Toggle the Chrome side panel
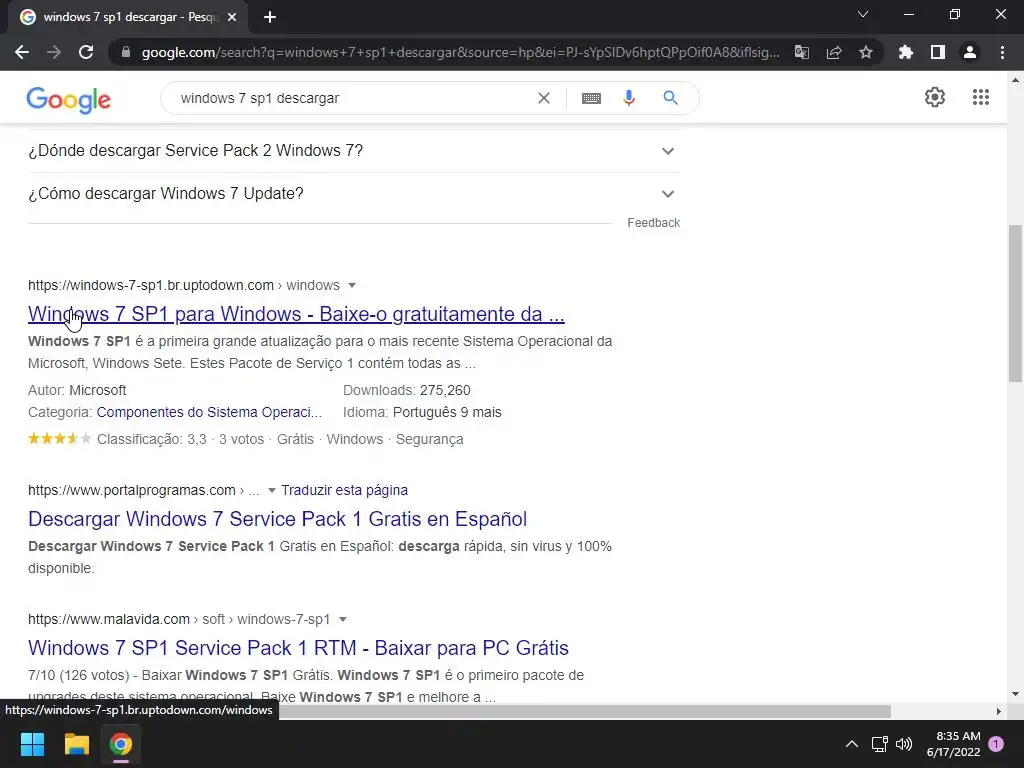This screenshot has height=768, width=1024. click(938, 52)
